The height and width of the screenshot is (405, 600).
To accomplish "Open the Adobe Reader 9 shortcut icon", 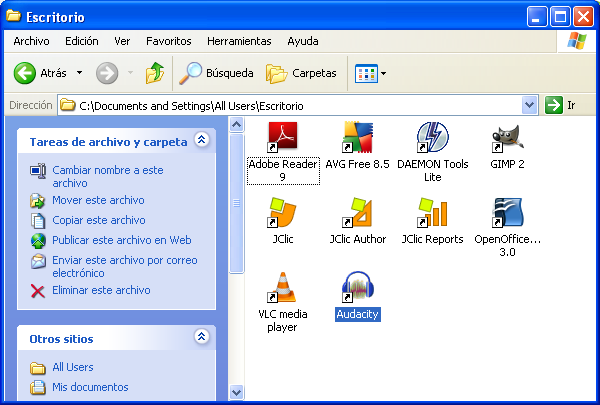I will point(283,137).
